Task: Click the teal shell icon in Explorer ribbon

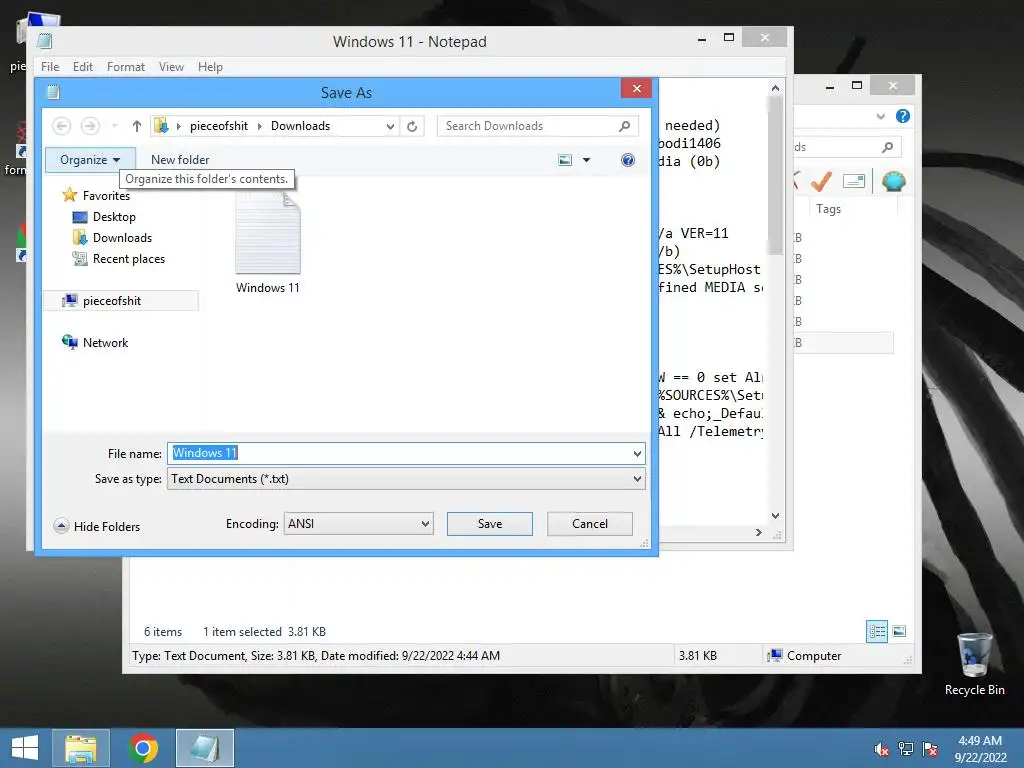Action: point(893,181)
